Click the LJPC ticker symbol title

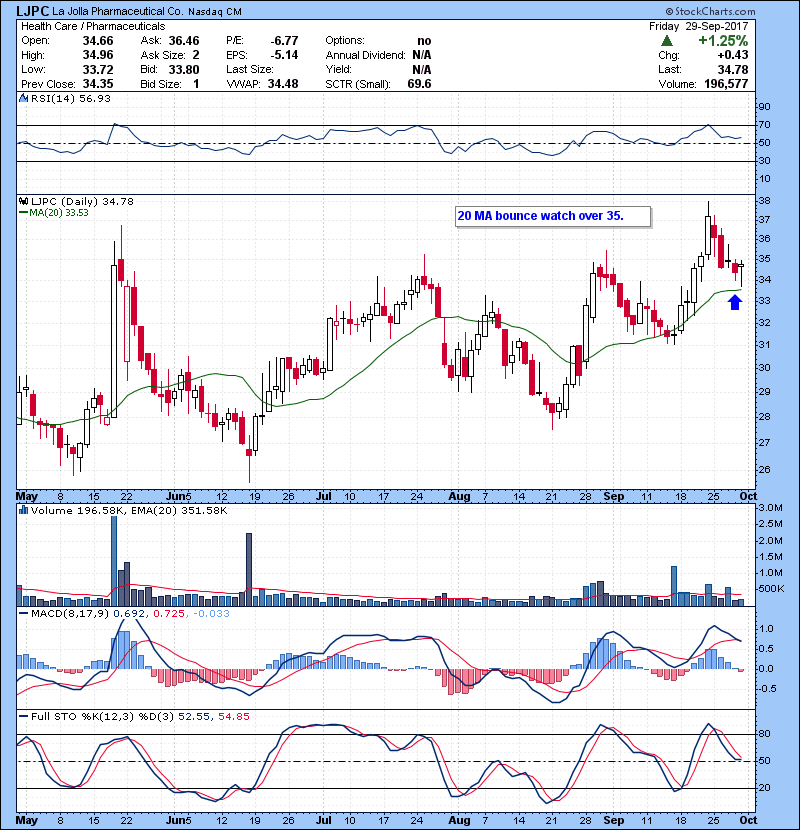click(33, 11)
